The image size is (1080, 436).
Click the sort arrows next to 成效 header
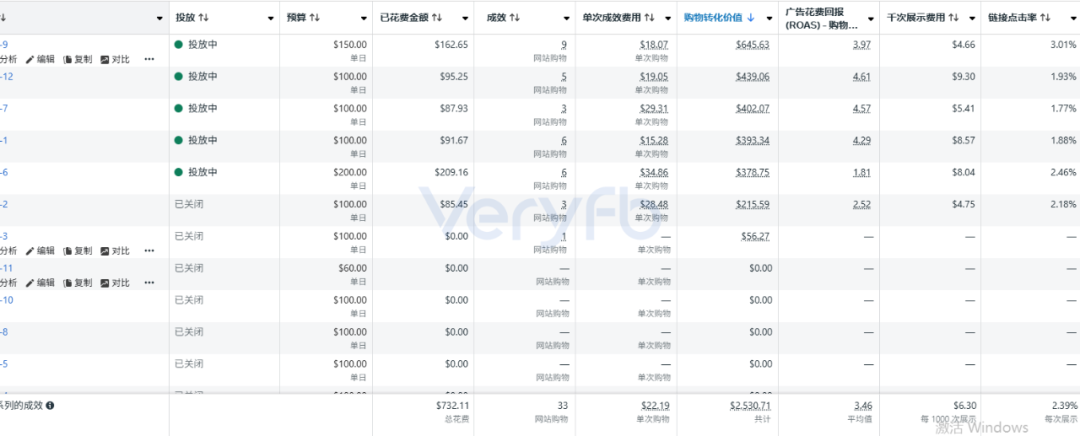pyautogui.click(x=515, y=17)
